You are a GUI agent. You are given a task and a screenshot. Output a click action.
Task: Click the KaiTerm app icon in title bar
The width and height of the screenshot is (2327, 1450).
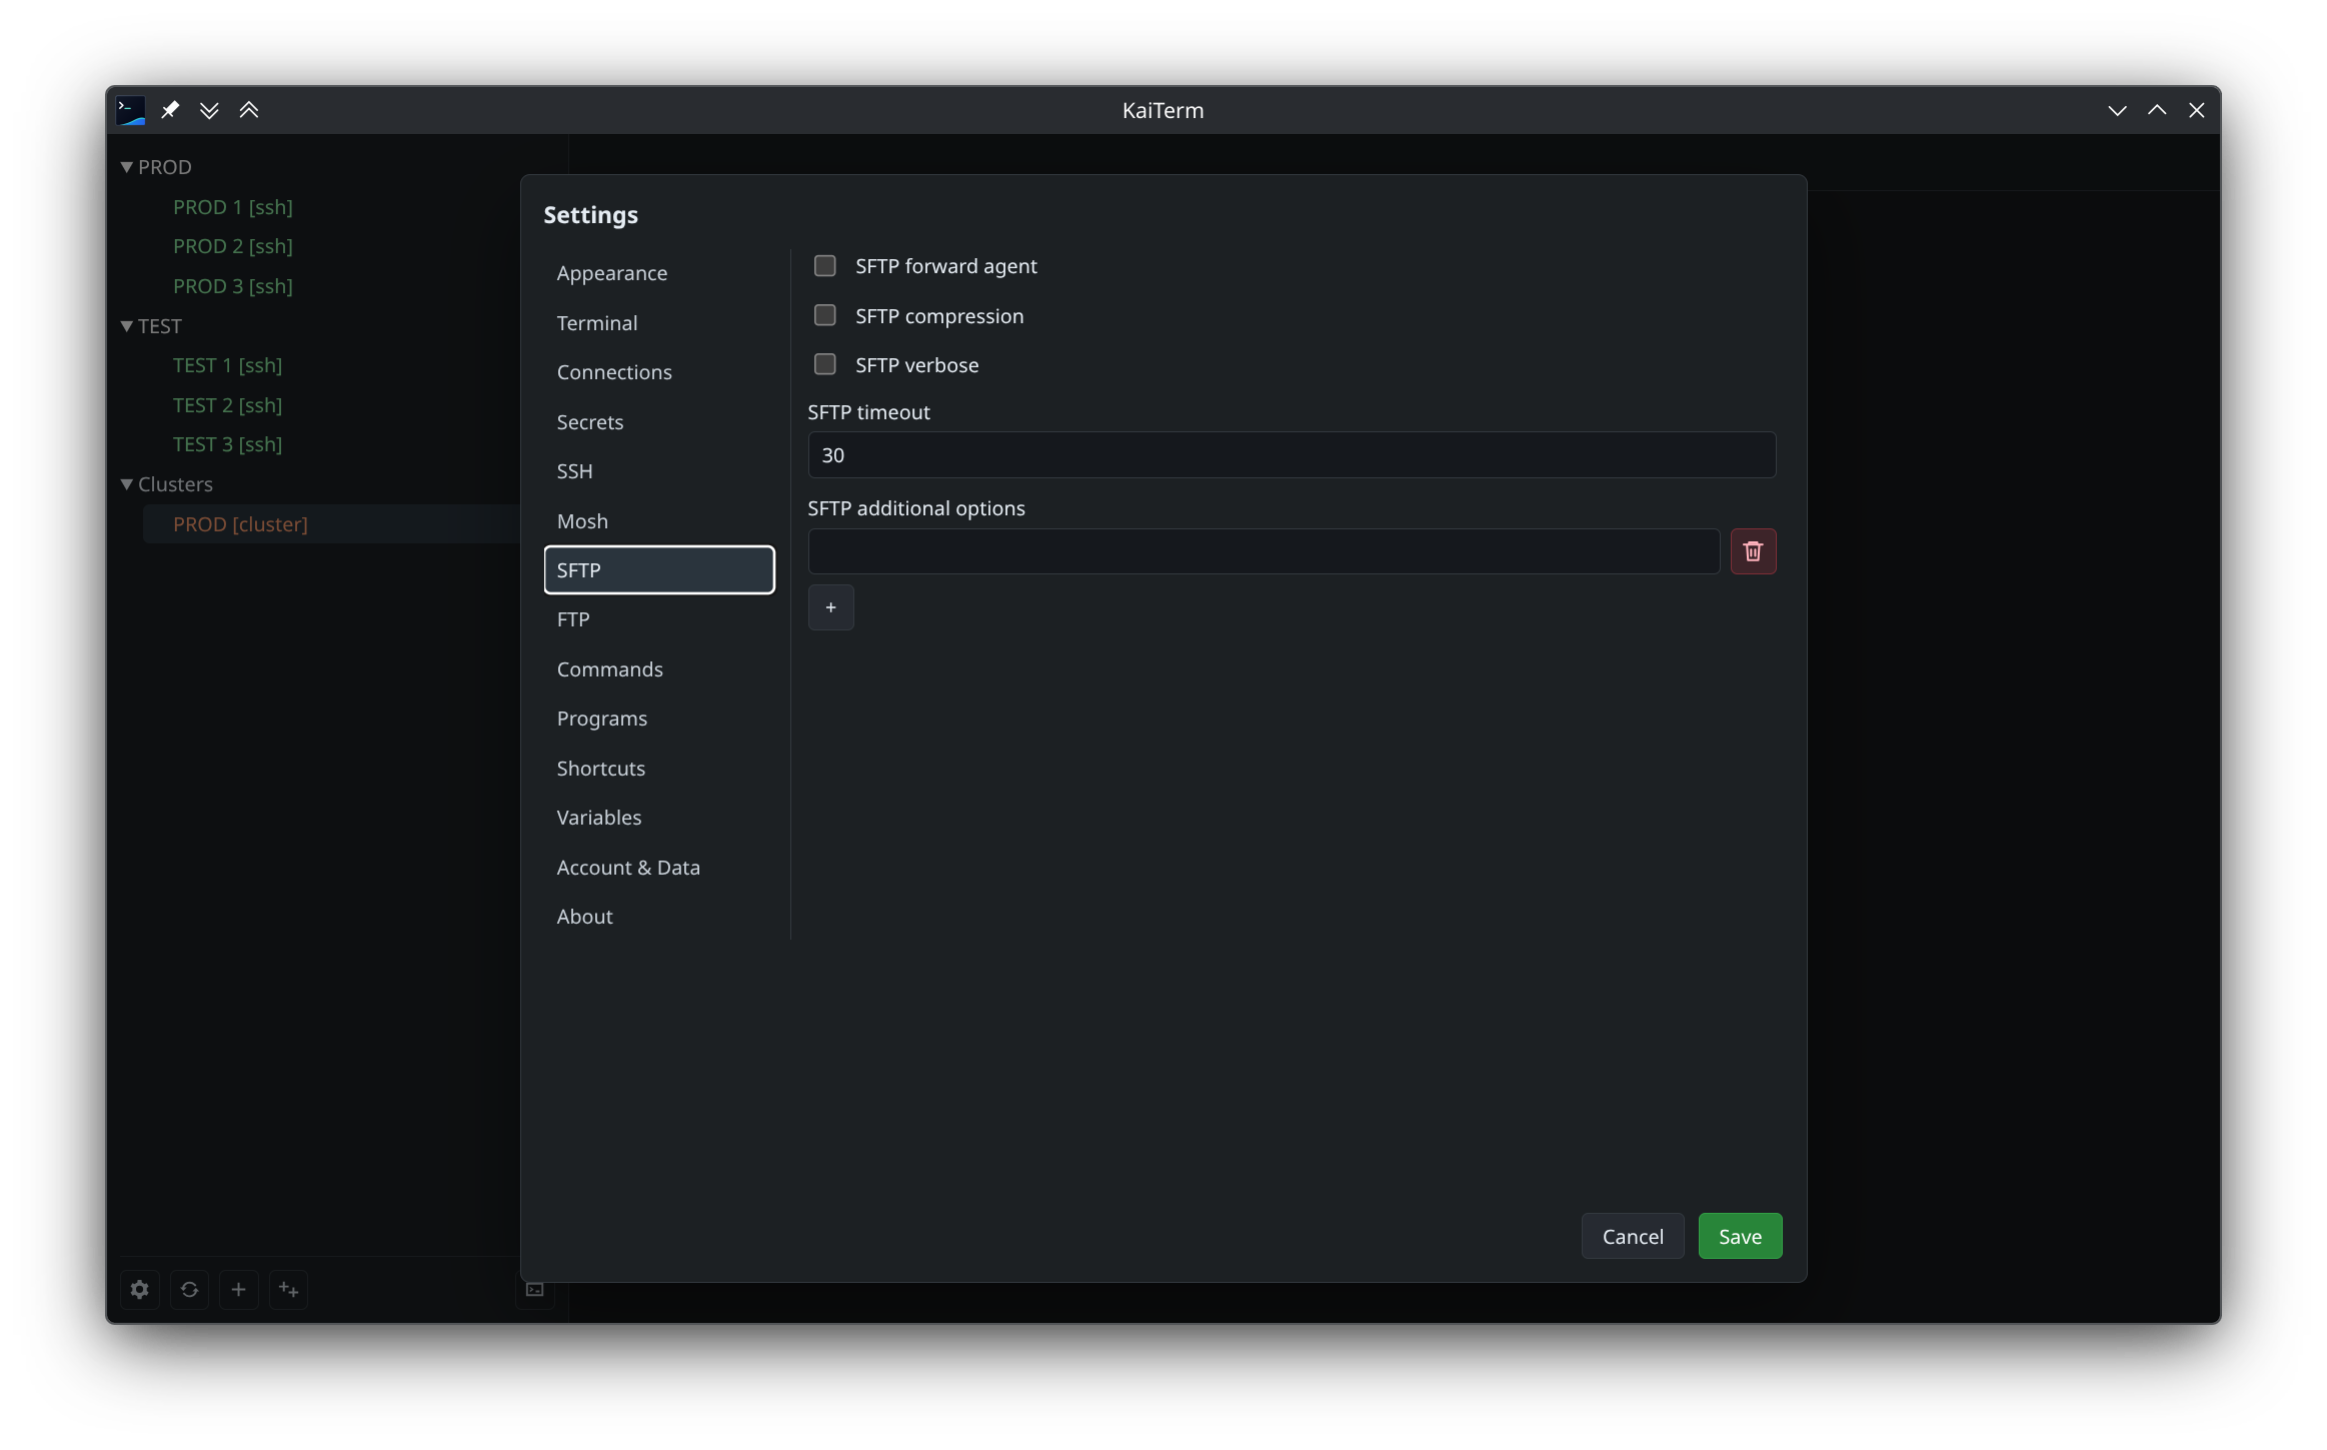click(x=131, y=110)
